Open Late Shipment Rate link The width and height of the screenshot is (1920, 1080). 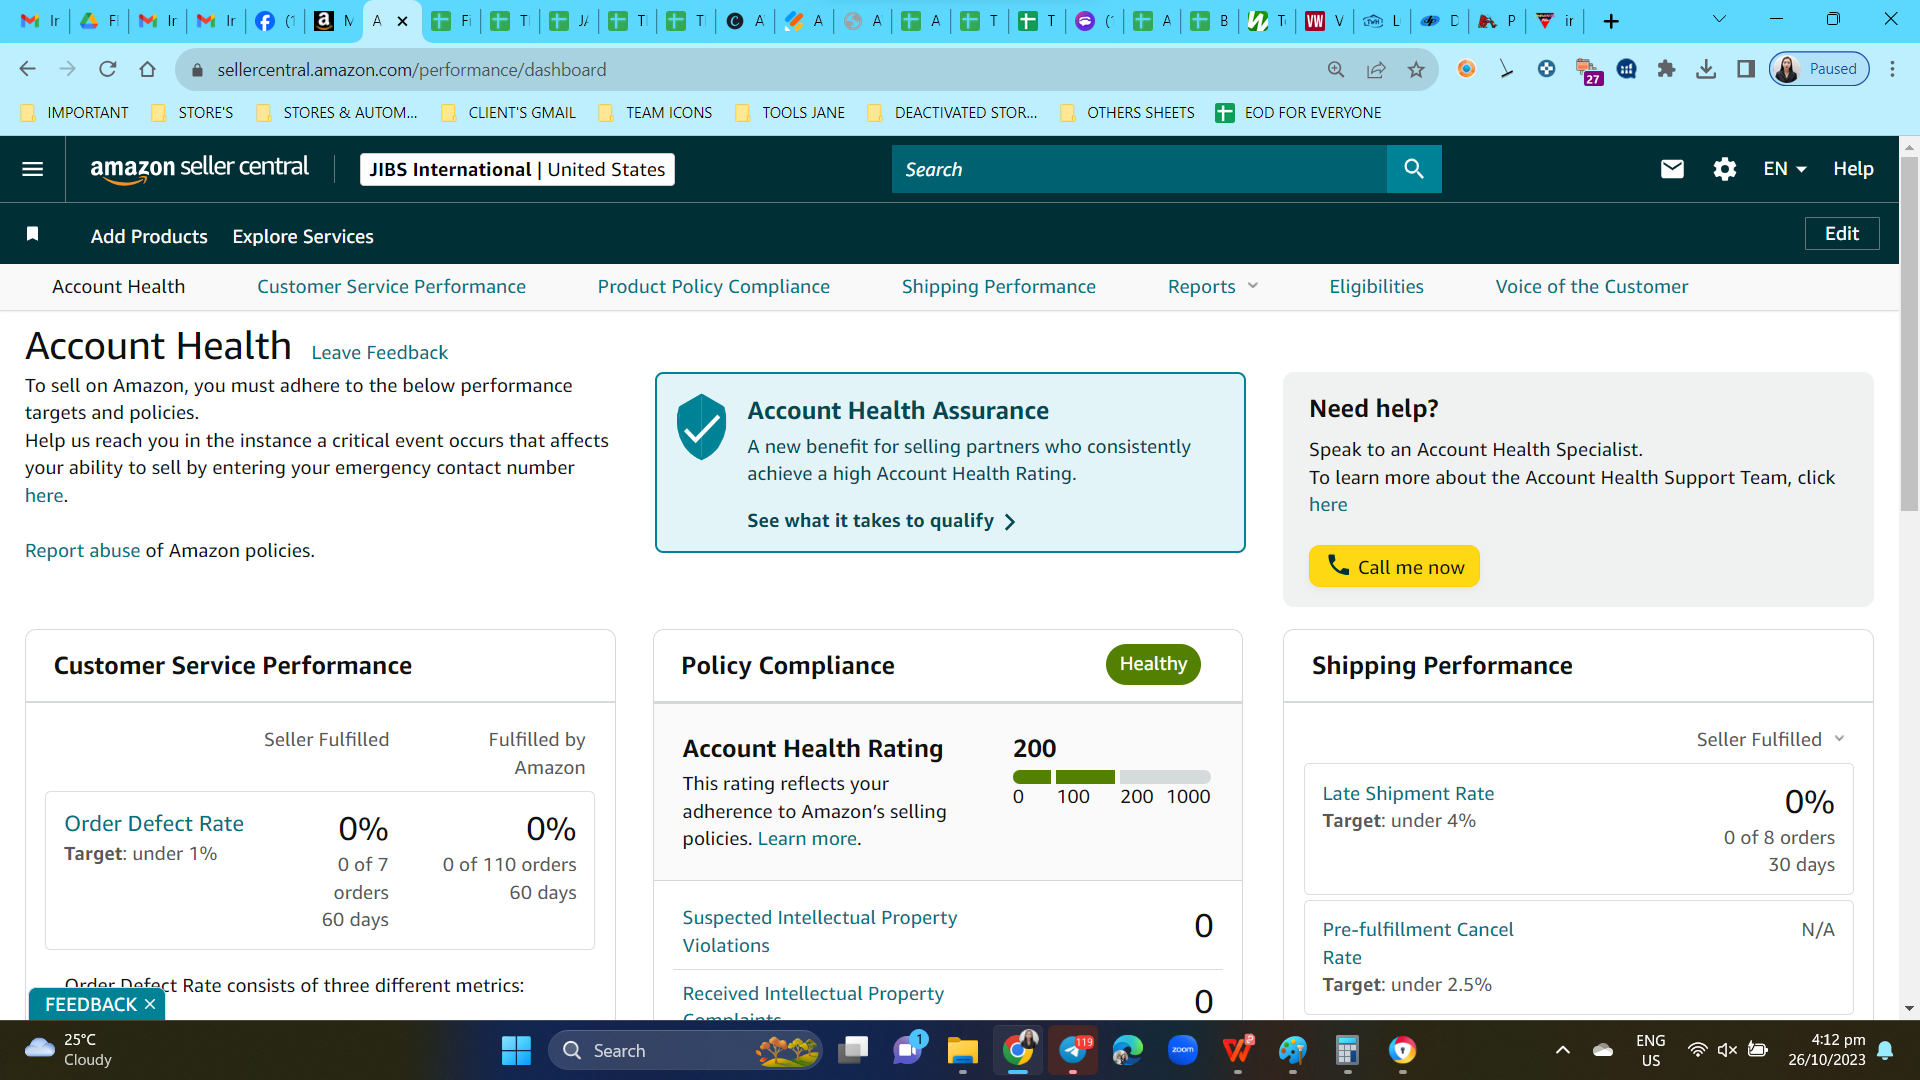(1408, 793)
